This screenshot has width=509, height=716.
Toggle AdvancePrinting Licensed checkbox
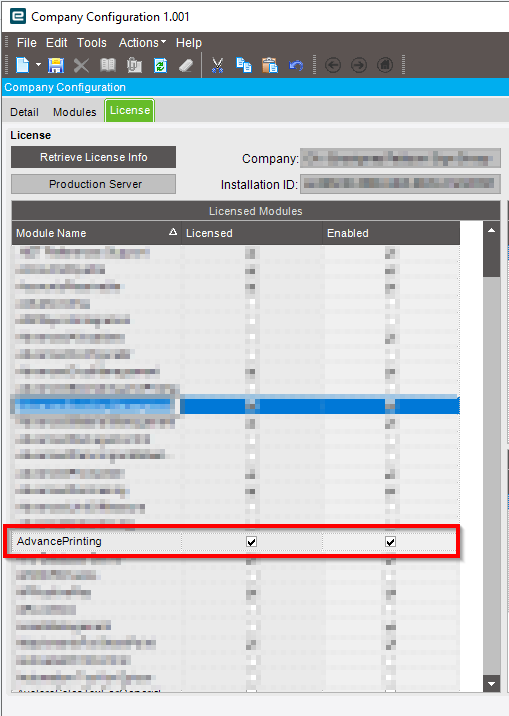pyautogui.click(x=251, y=542)
